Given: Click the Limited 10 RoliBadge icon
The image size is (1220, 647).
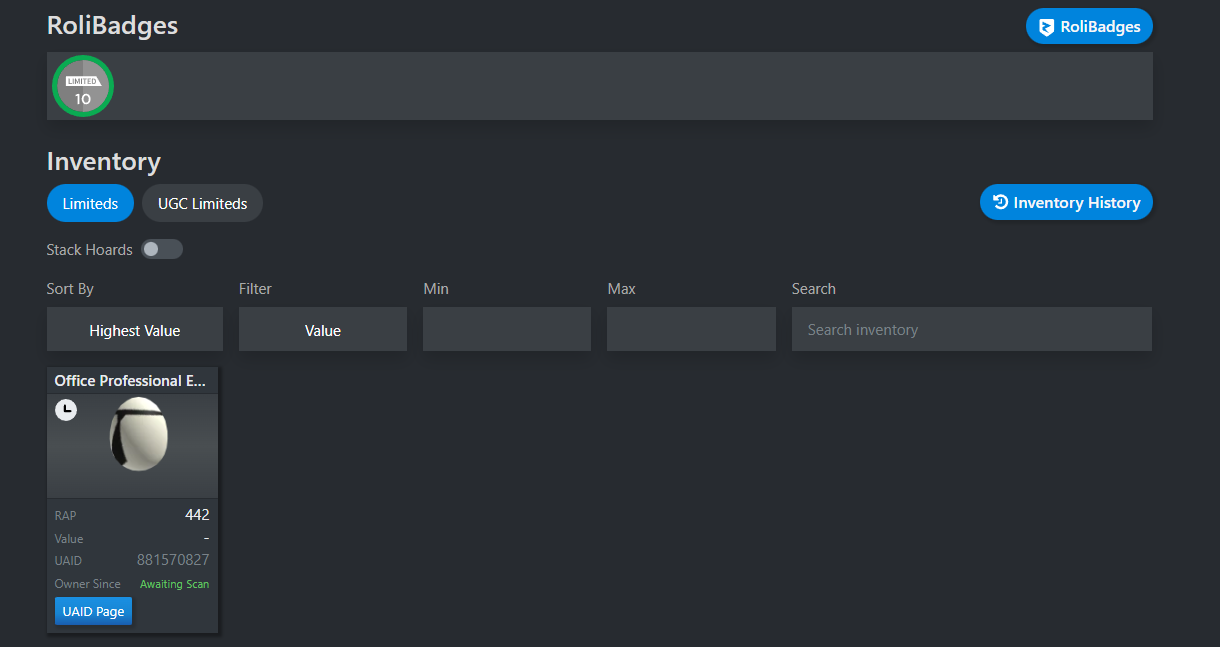Looking at the screenshot, I should [83, 86].
